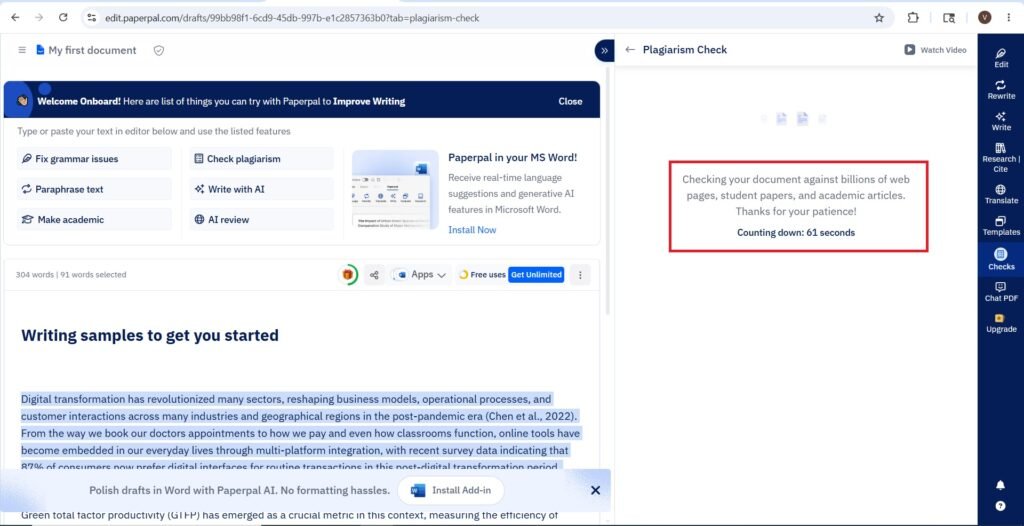The image size is (1024, 526).
Task: Click the heading Writing samples to get you started
Action: click(x=150, y=335)
